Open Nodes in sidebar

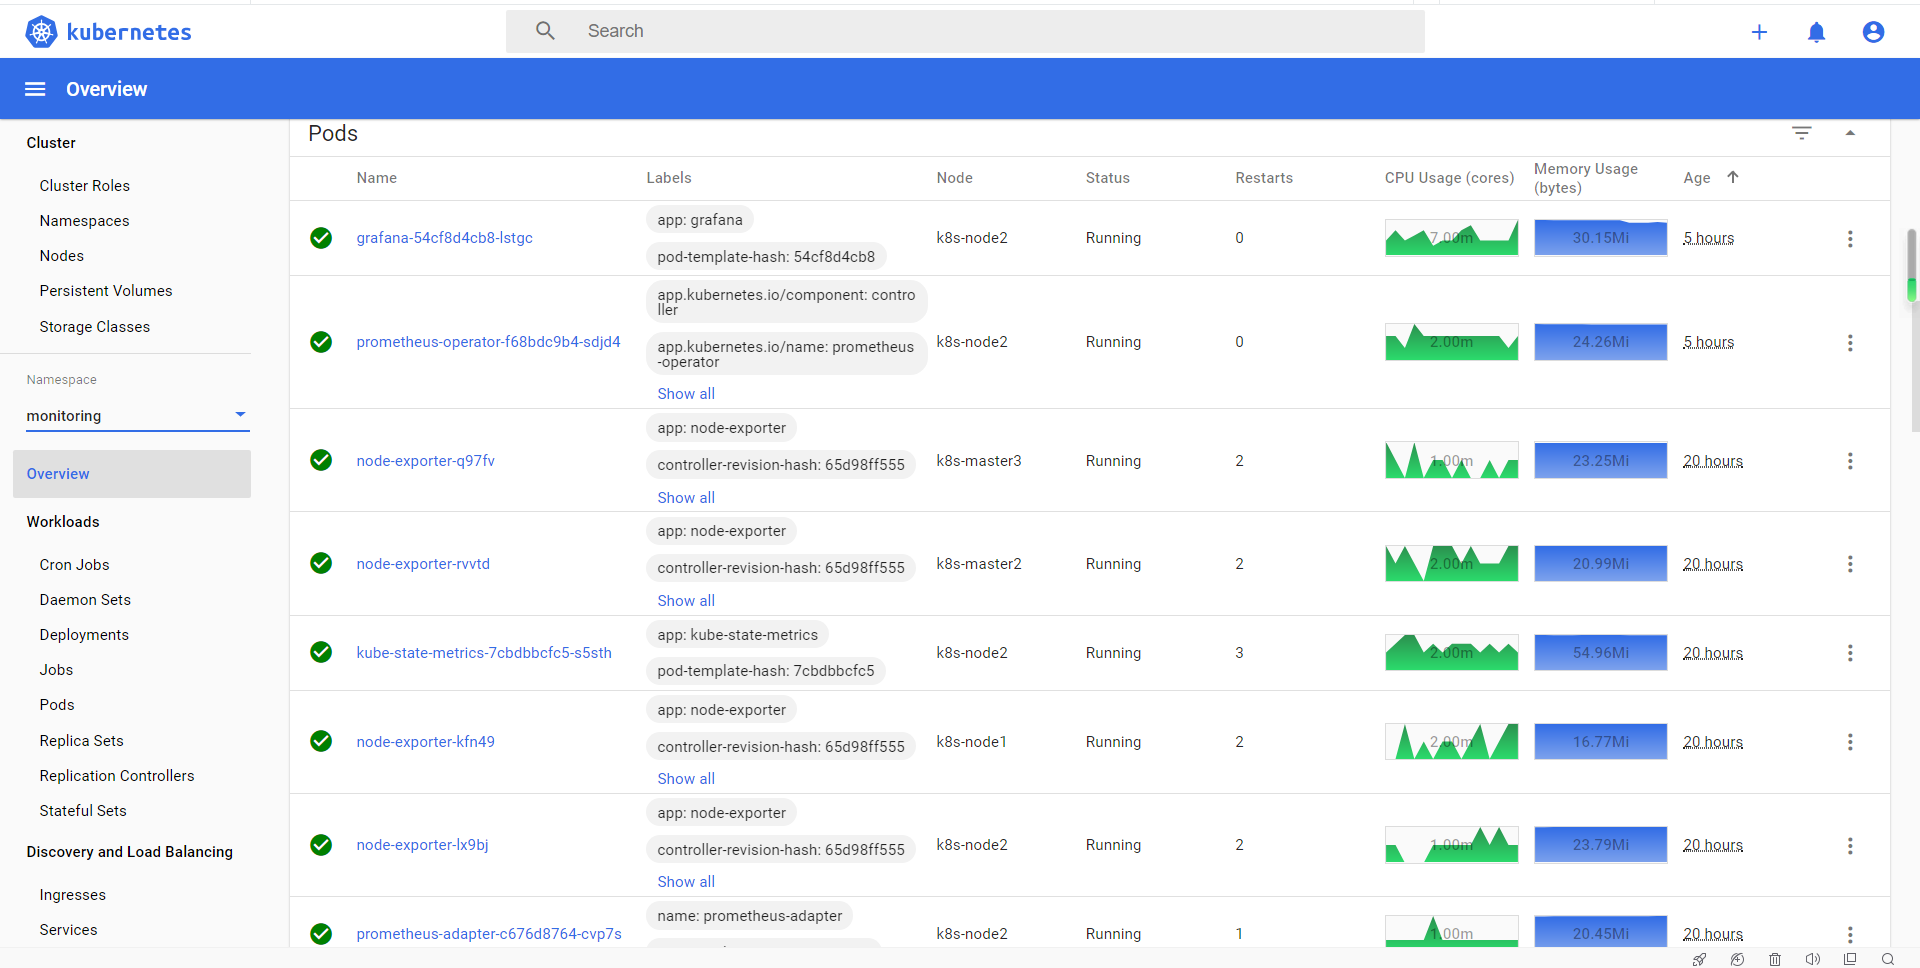62,256
